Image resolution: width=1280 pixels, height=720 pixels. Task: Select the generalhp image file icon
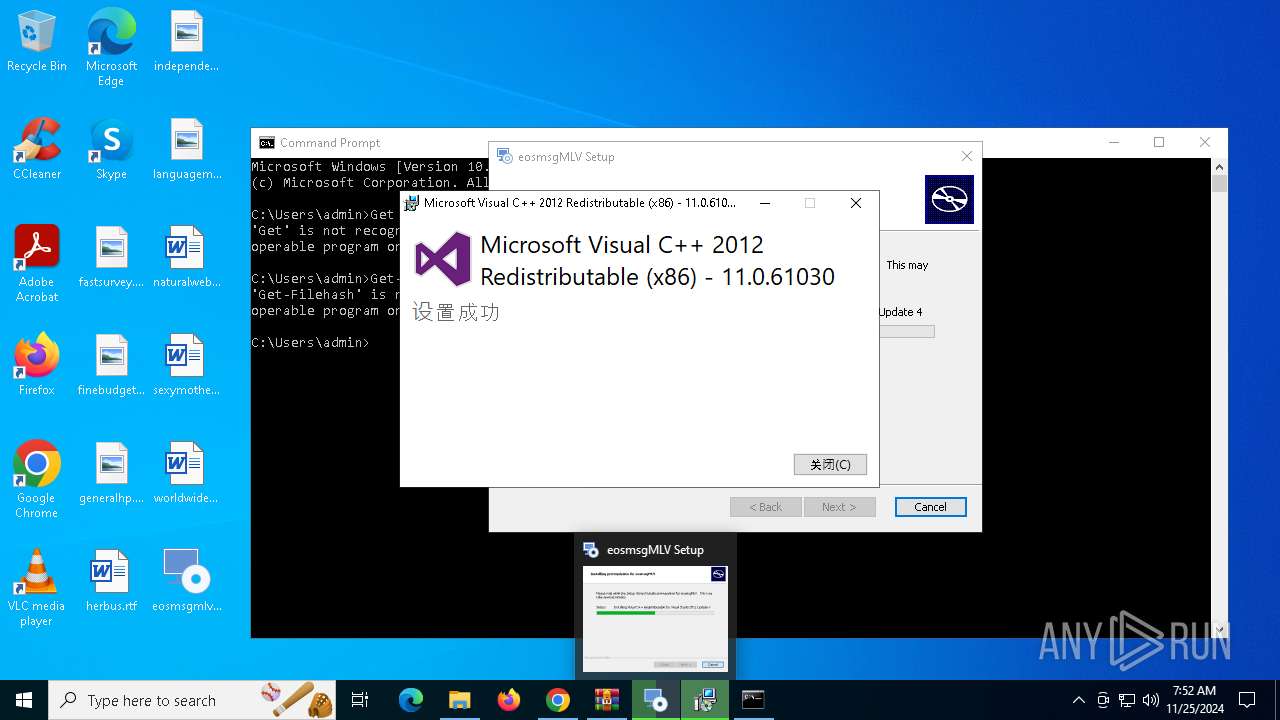(111, 473)
